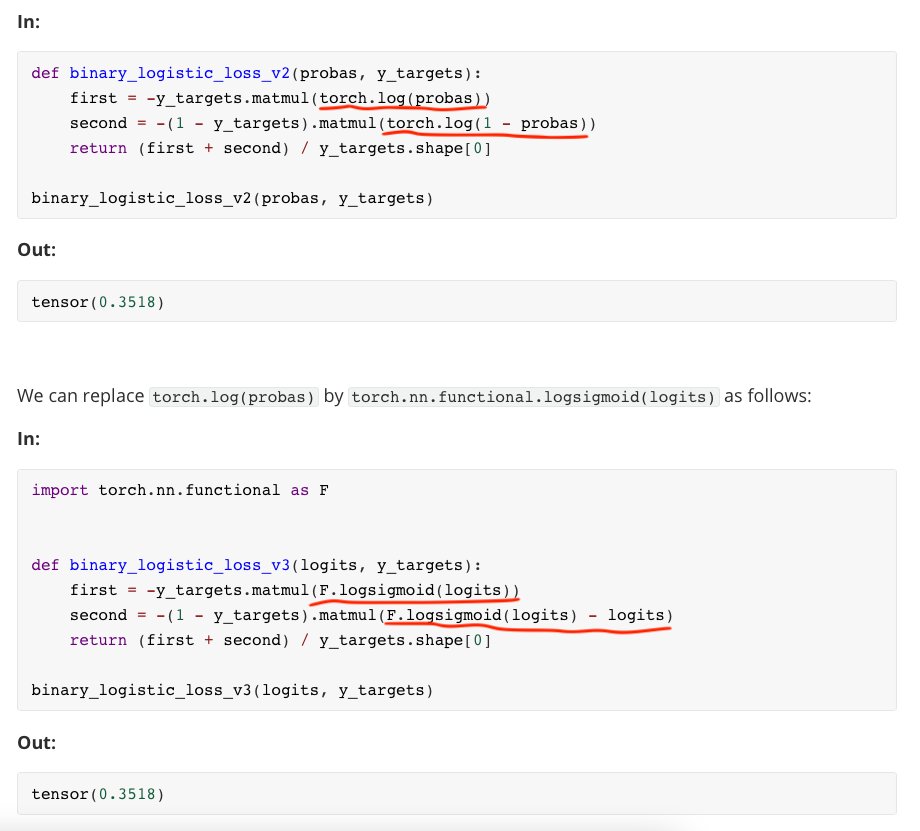Click 'import torch.nn.functional as F' line
Screen dimensions: 920x831
180,490
